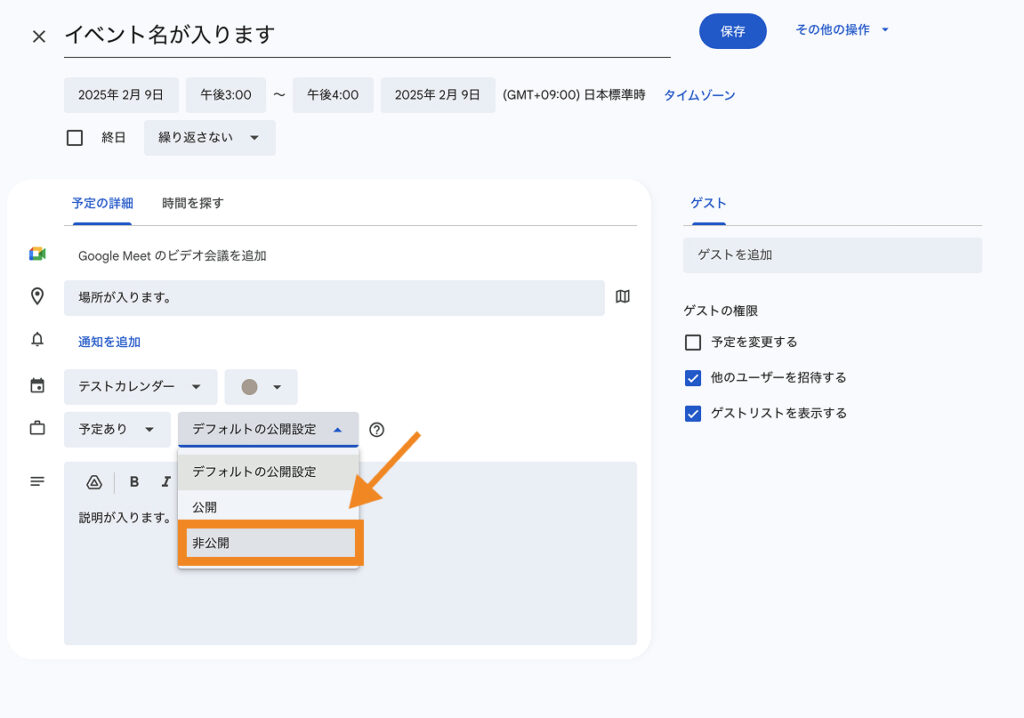
Task: Open the map preview icon beside location
Action: (x=623, y=297)
